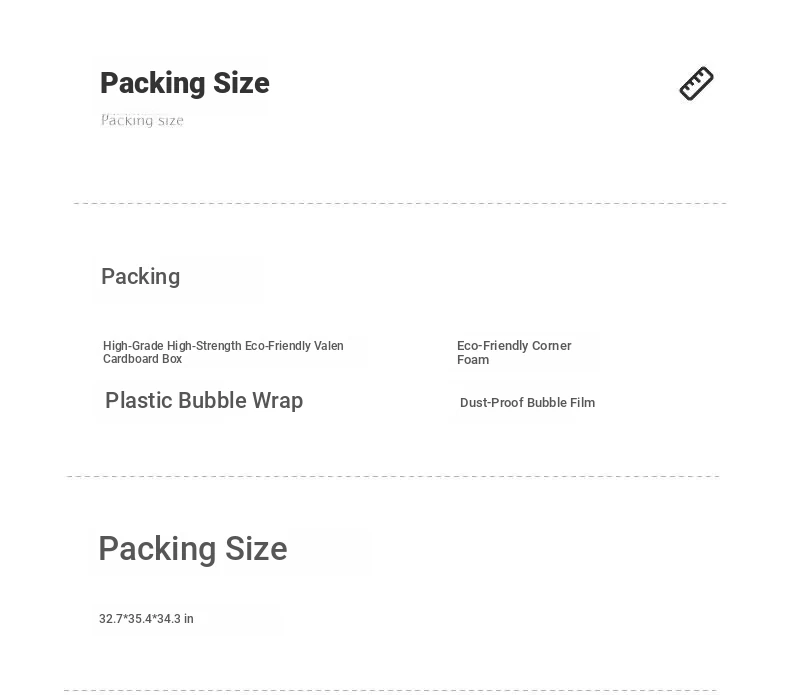Screen dimensions: 790x695
Task: Click the dashed divider above gray Packing Size
Action: (x=393, y=476)
